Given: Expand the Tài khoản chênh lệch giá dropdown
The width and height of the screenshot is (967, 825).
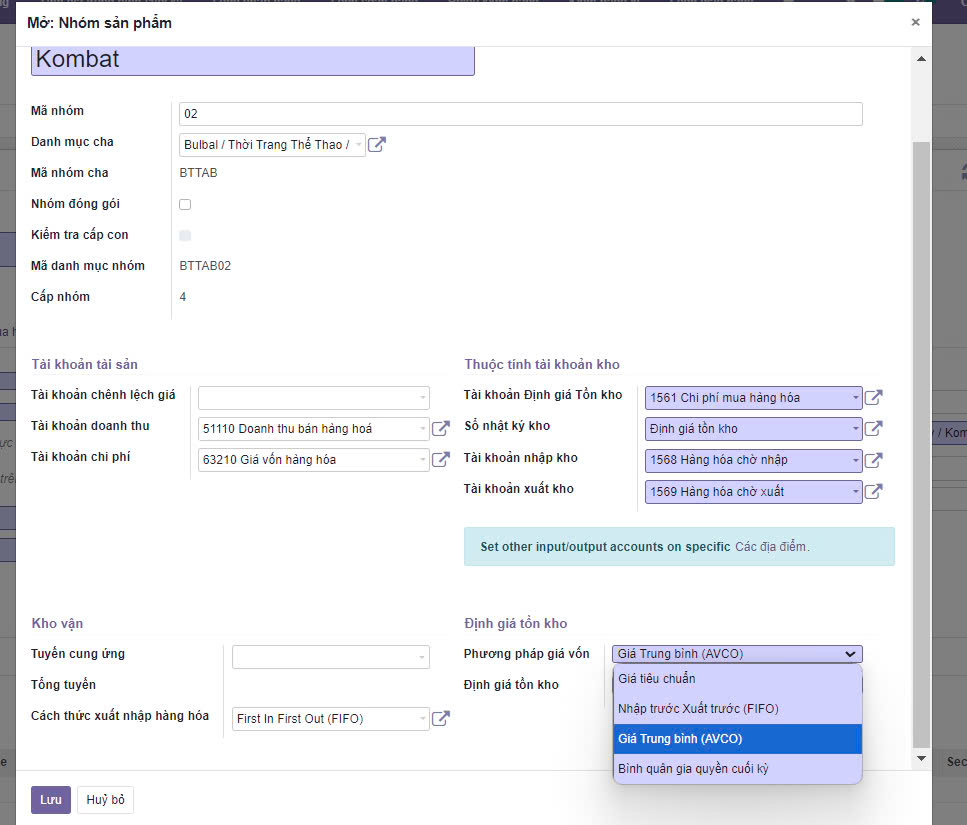Looking at the screenshot, I should (x=314, y=397).
